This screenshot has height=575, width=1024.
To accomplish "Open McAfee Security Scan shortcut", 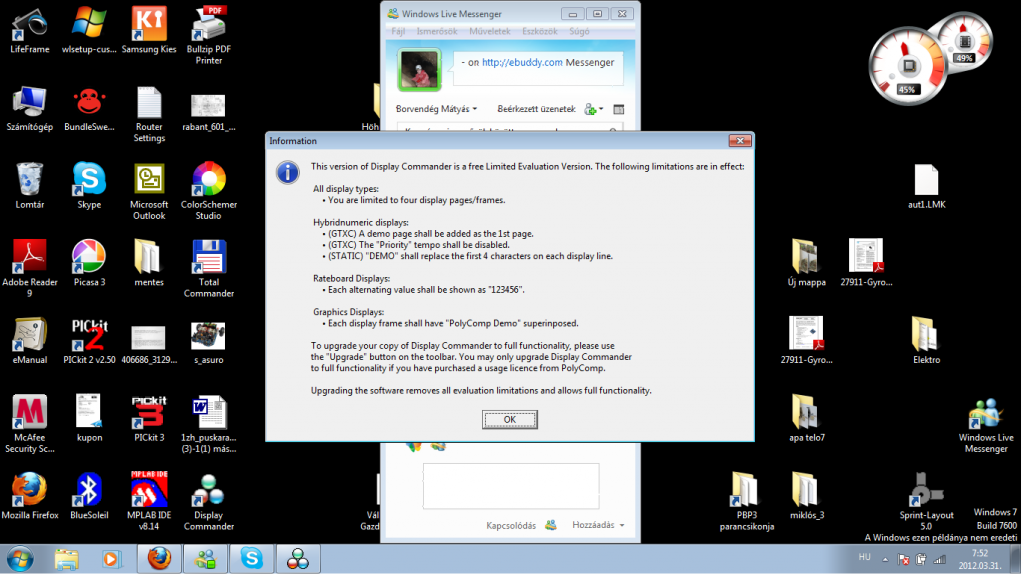I will click(29, 424).
